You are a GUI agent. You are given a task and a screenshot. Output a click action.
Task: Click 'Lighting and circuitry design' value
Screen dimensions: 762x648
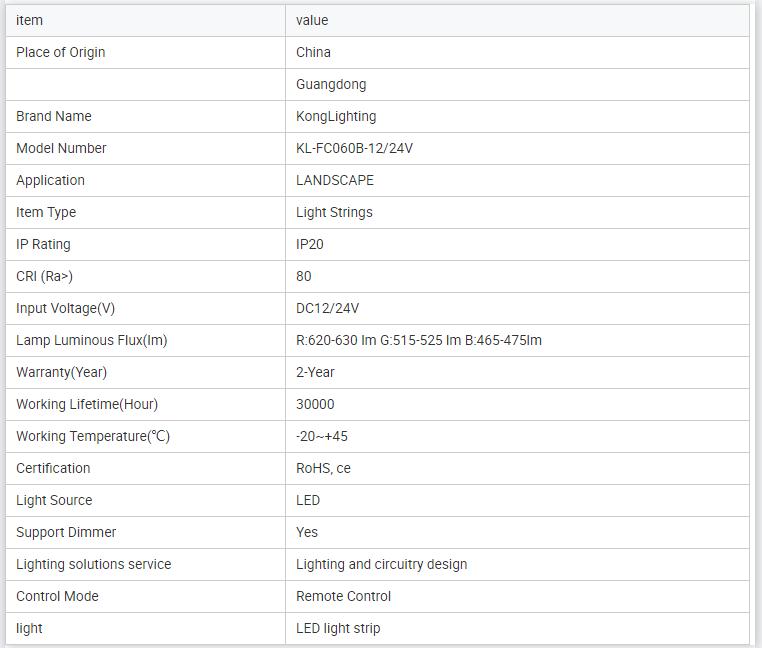(x=381, y=564)
